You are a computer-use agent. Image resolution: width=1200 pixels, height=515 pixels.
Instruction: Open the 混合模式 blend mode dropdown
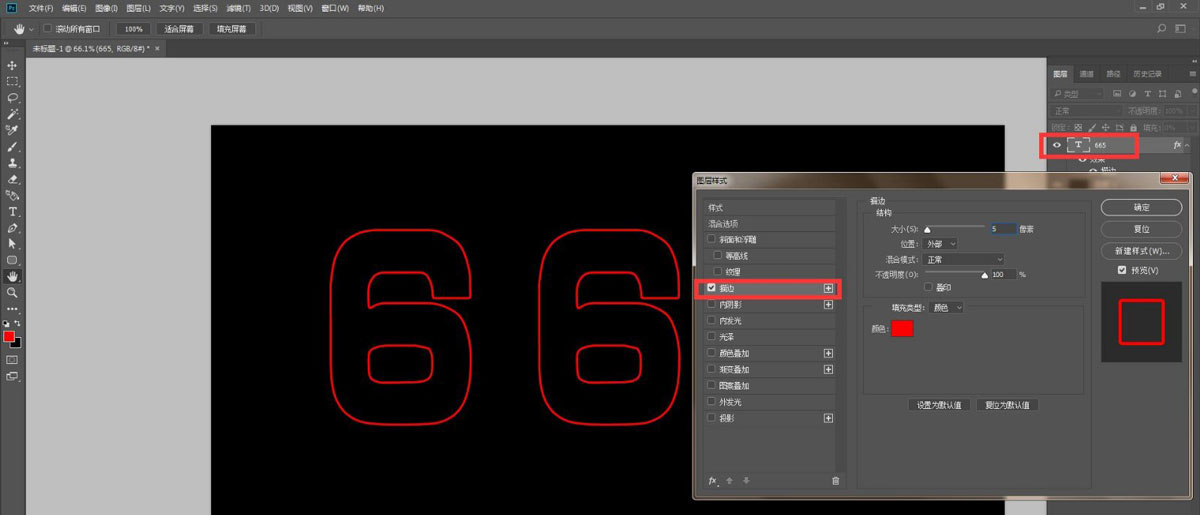pyautogui.click(x=964, y=259)
